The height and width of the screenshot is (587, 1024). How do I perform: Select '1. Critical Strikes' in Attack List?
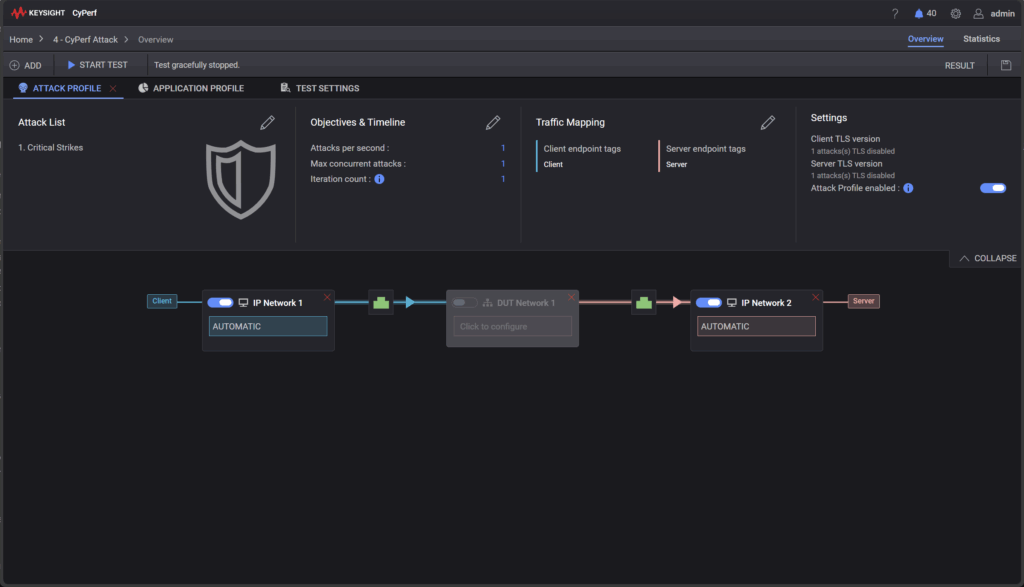coord(51,148)
